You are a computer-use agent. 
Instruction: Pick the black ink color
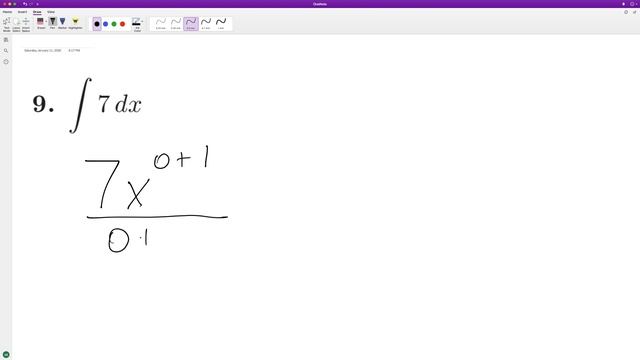[97, 24]
